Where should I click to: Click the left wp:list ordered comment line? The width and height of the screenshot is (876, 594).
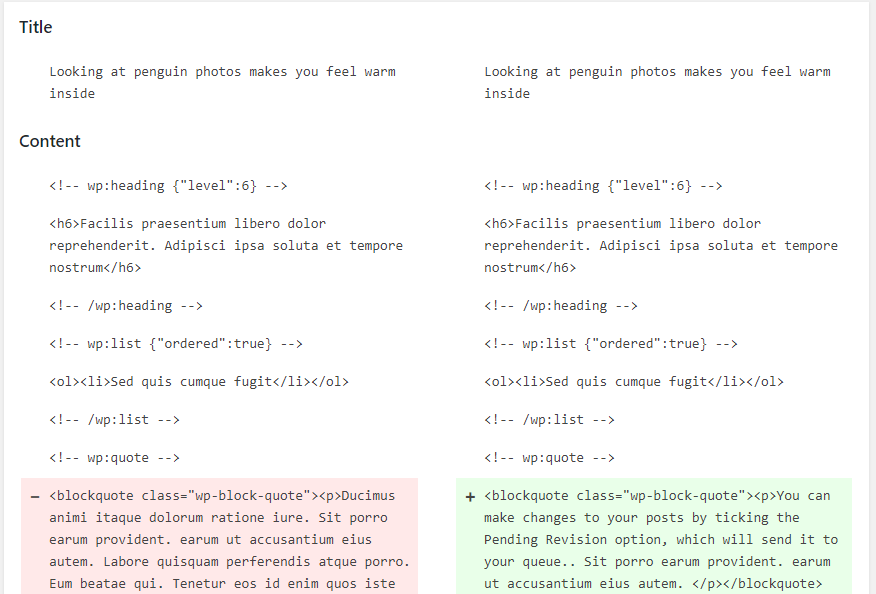tap(176, 344)
